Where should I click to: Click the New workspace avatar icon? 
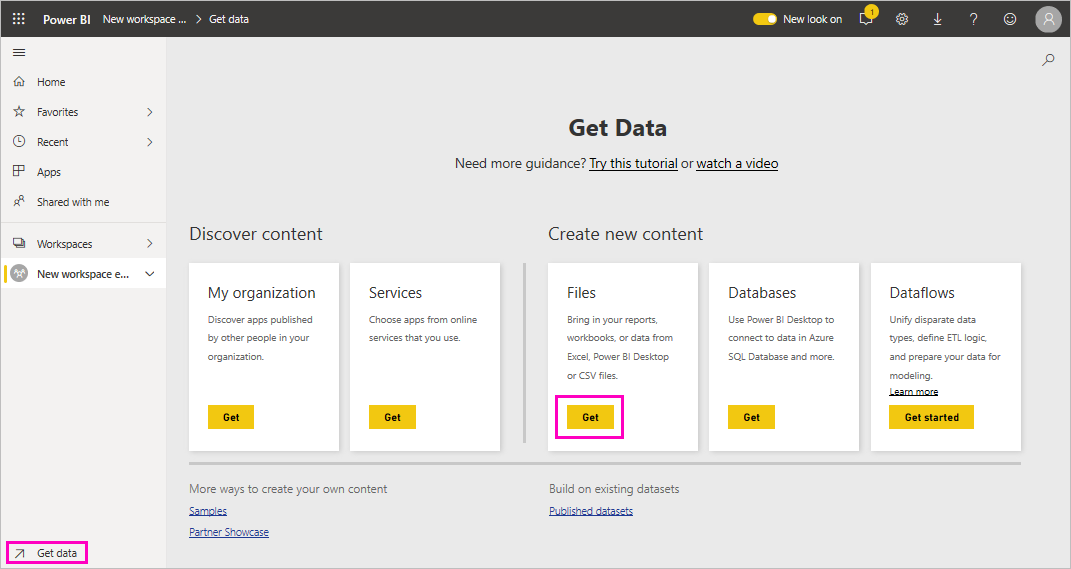[19, 273]
